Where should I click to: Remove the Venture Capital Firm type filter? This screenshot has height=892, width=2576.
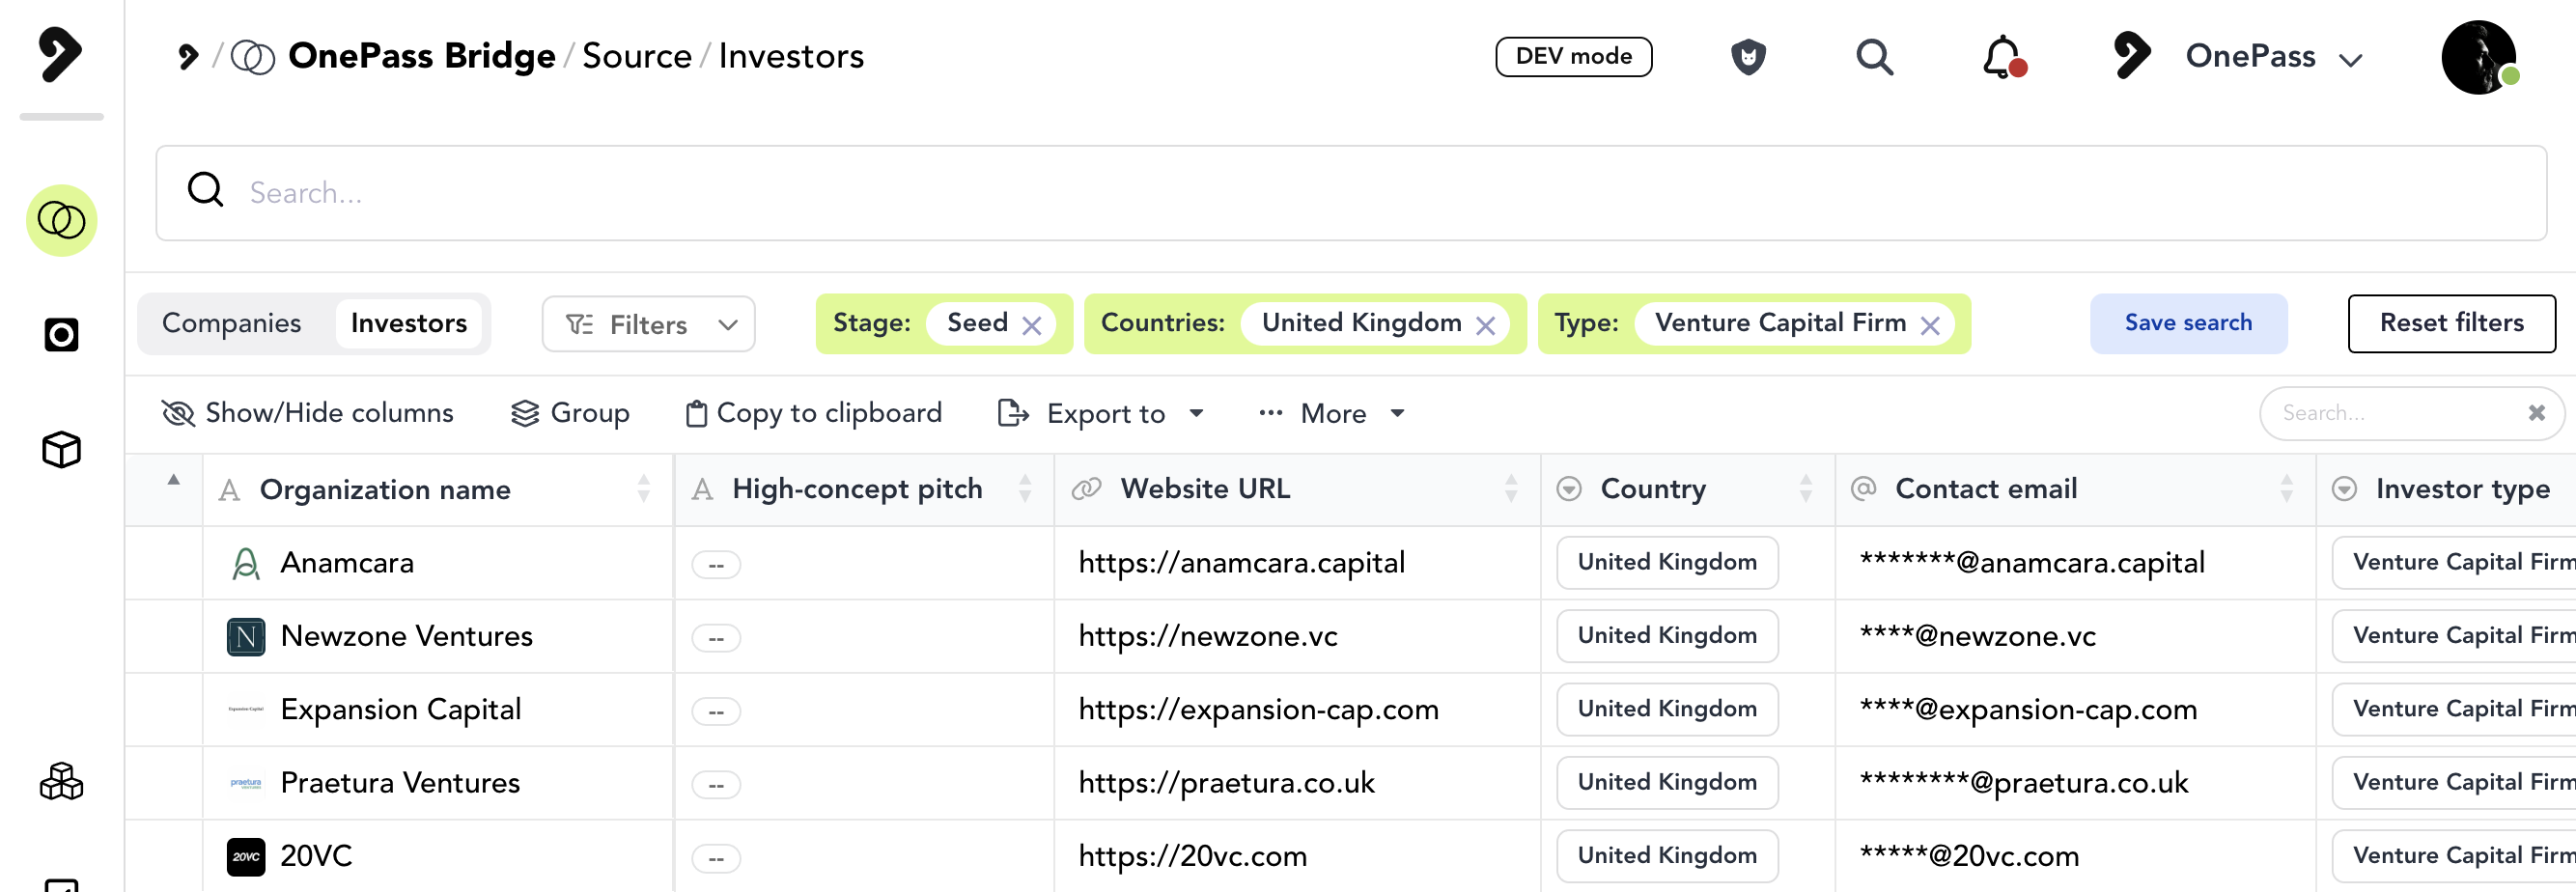pyautogui.click(x=1930, y=325)
